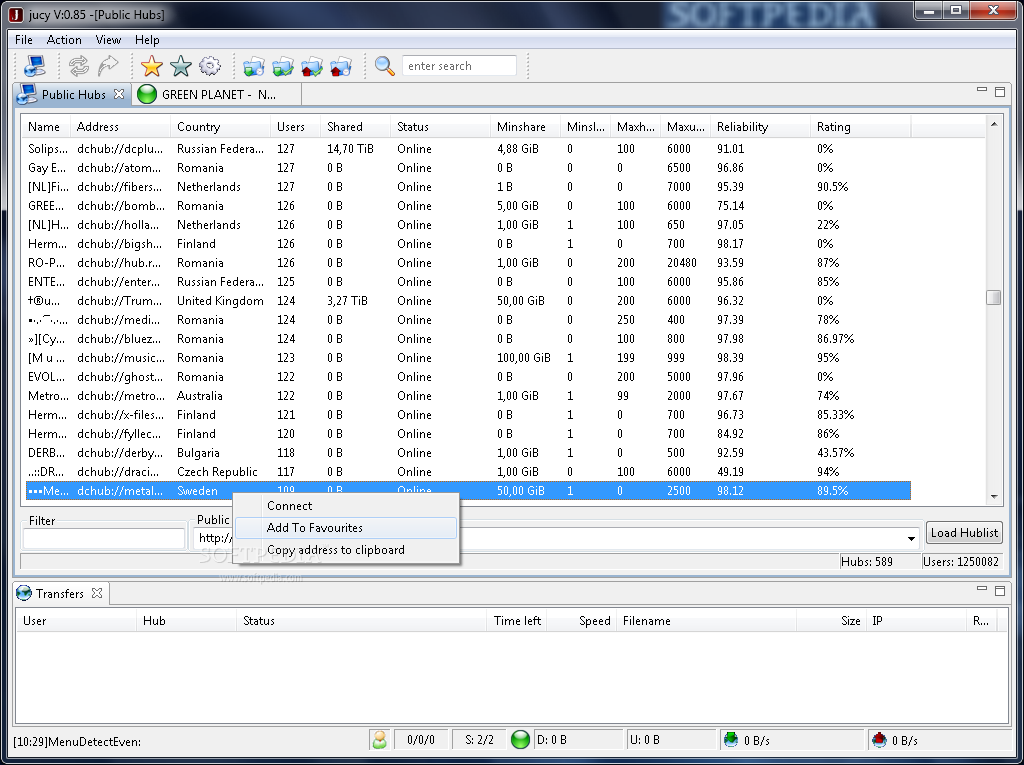Image resolution: width=1024 pixels, height=765 pixels.
Task: Select the Public Hubs tab
Action: point(72,95)
